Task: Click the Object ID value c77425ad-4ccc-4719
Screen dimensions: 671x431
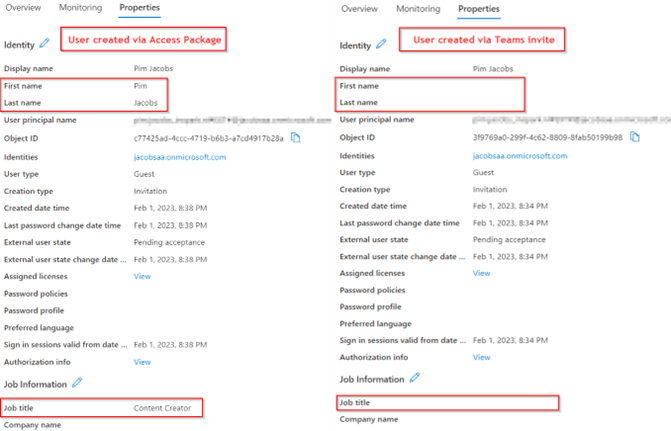Action: click(208, 138)
